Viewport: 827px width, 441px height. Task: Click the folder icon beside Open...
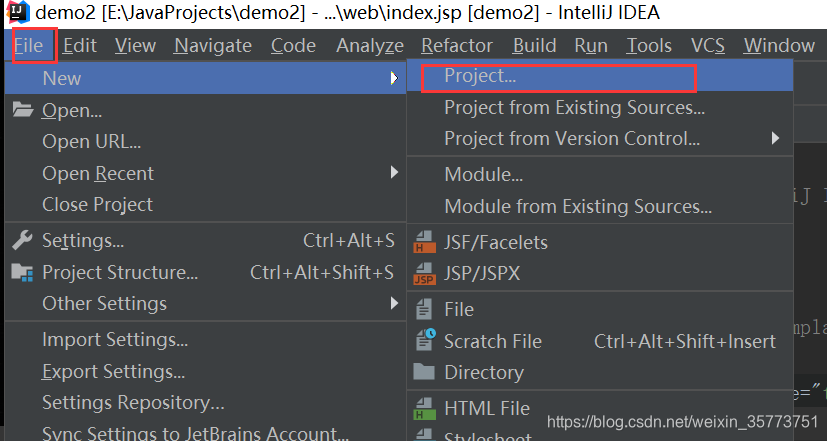[23, 110]
